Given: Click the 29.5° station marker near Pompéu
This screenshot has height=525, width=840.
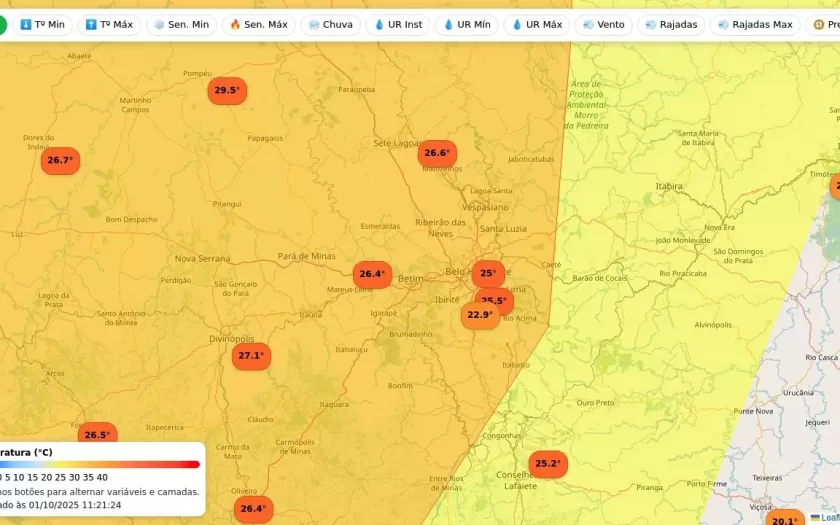Looking at the screenshot, I should 227,90.
